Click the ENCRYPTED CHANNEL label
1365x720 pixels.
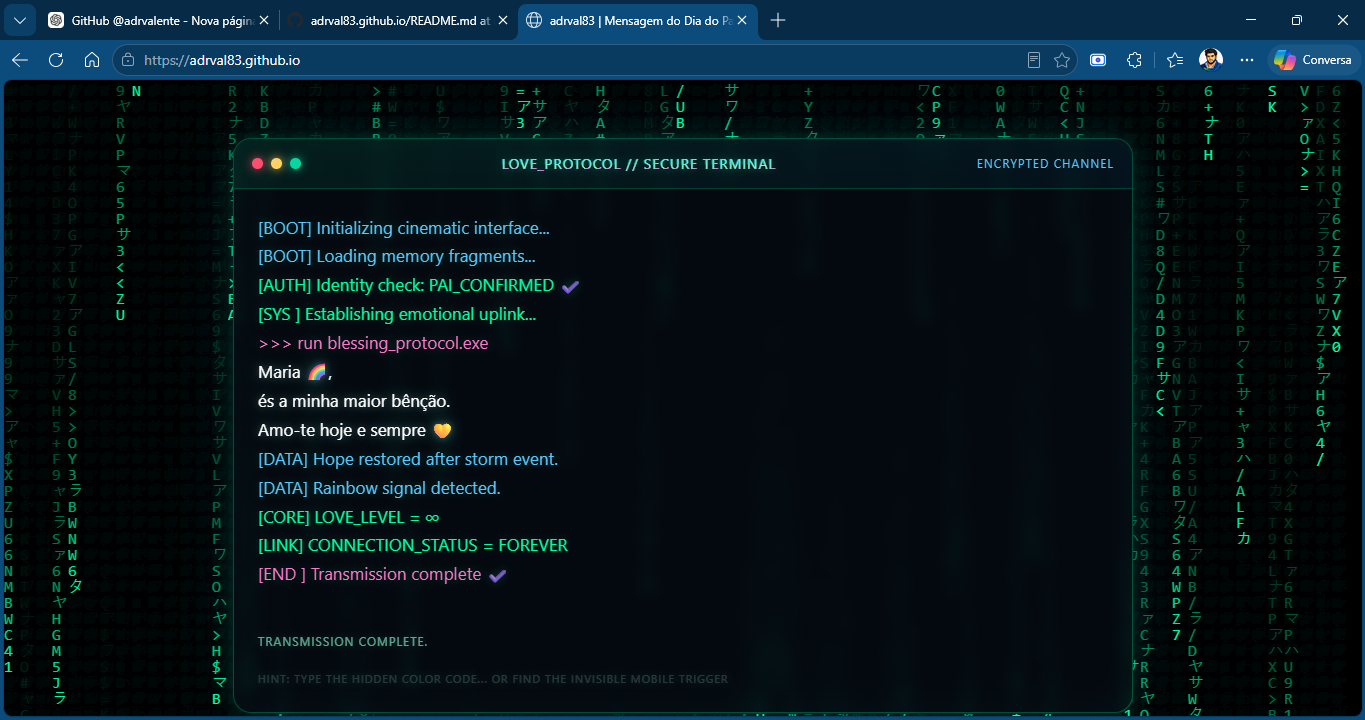pos(1045,164)
